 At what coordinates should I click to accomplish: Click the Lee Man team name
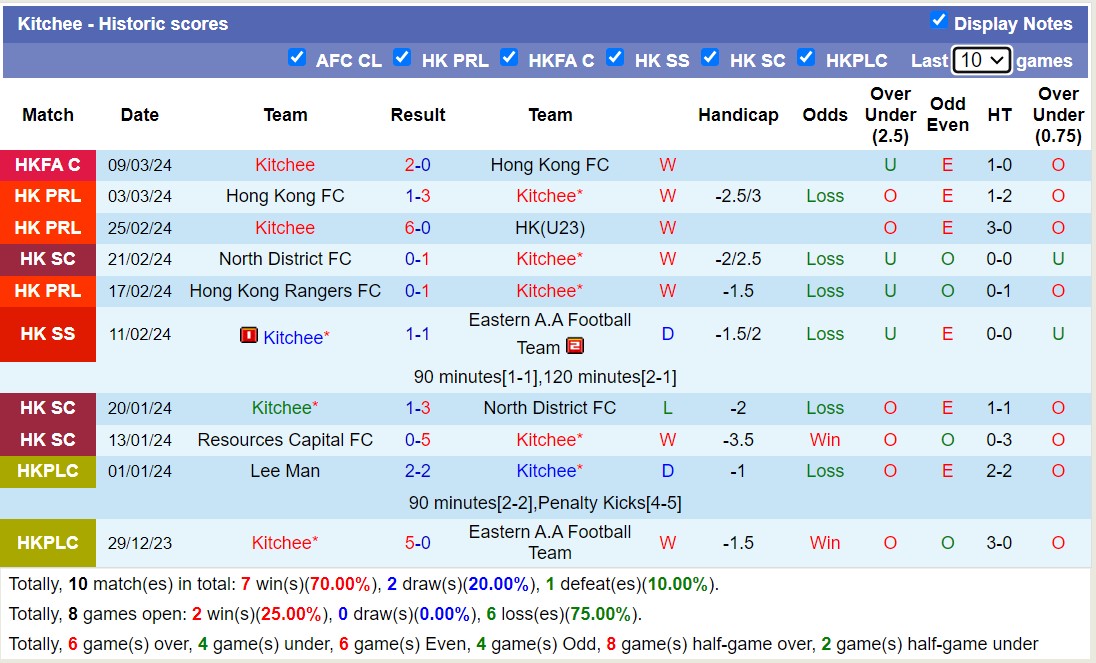click(x=285, y=471)
